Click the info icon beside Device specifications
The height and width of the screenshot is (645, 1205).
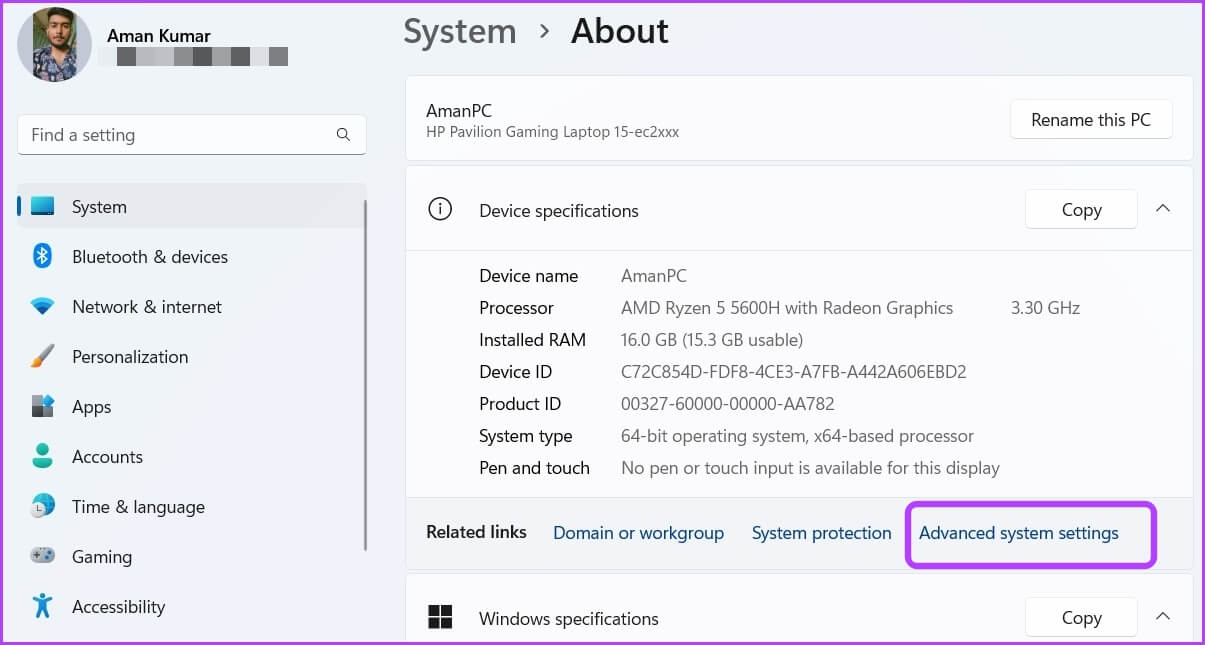coord(439,210)
